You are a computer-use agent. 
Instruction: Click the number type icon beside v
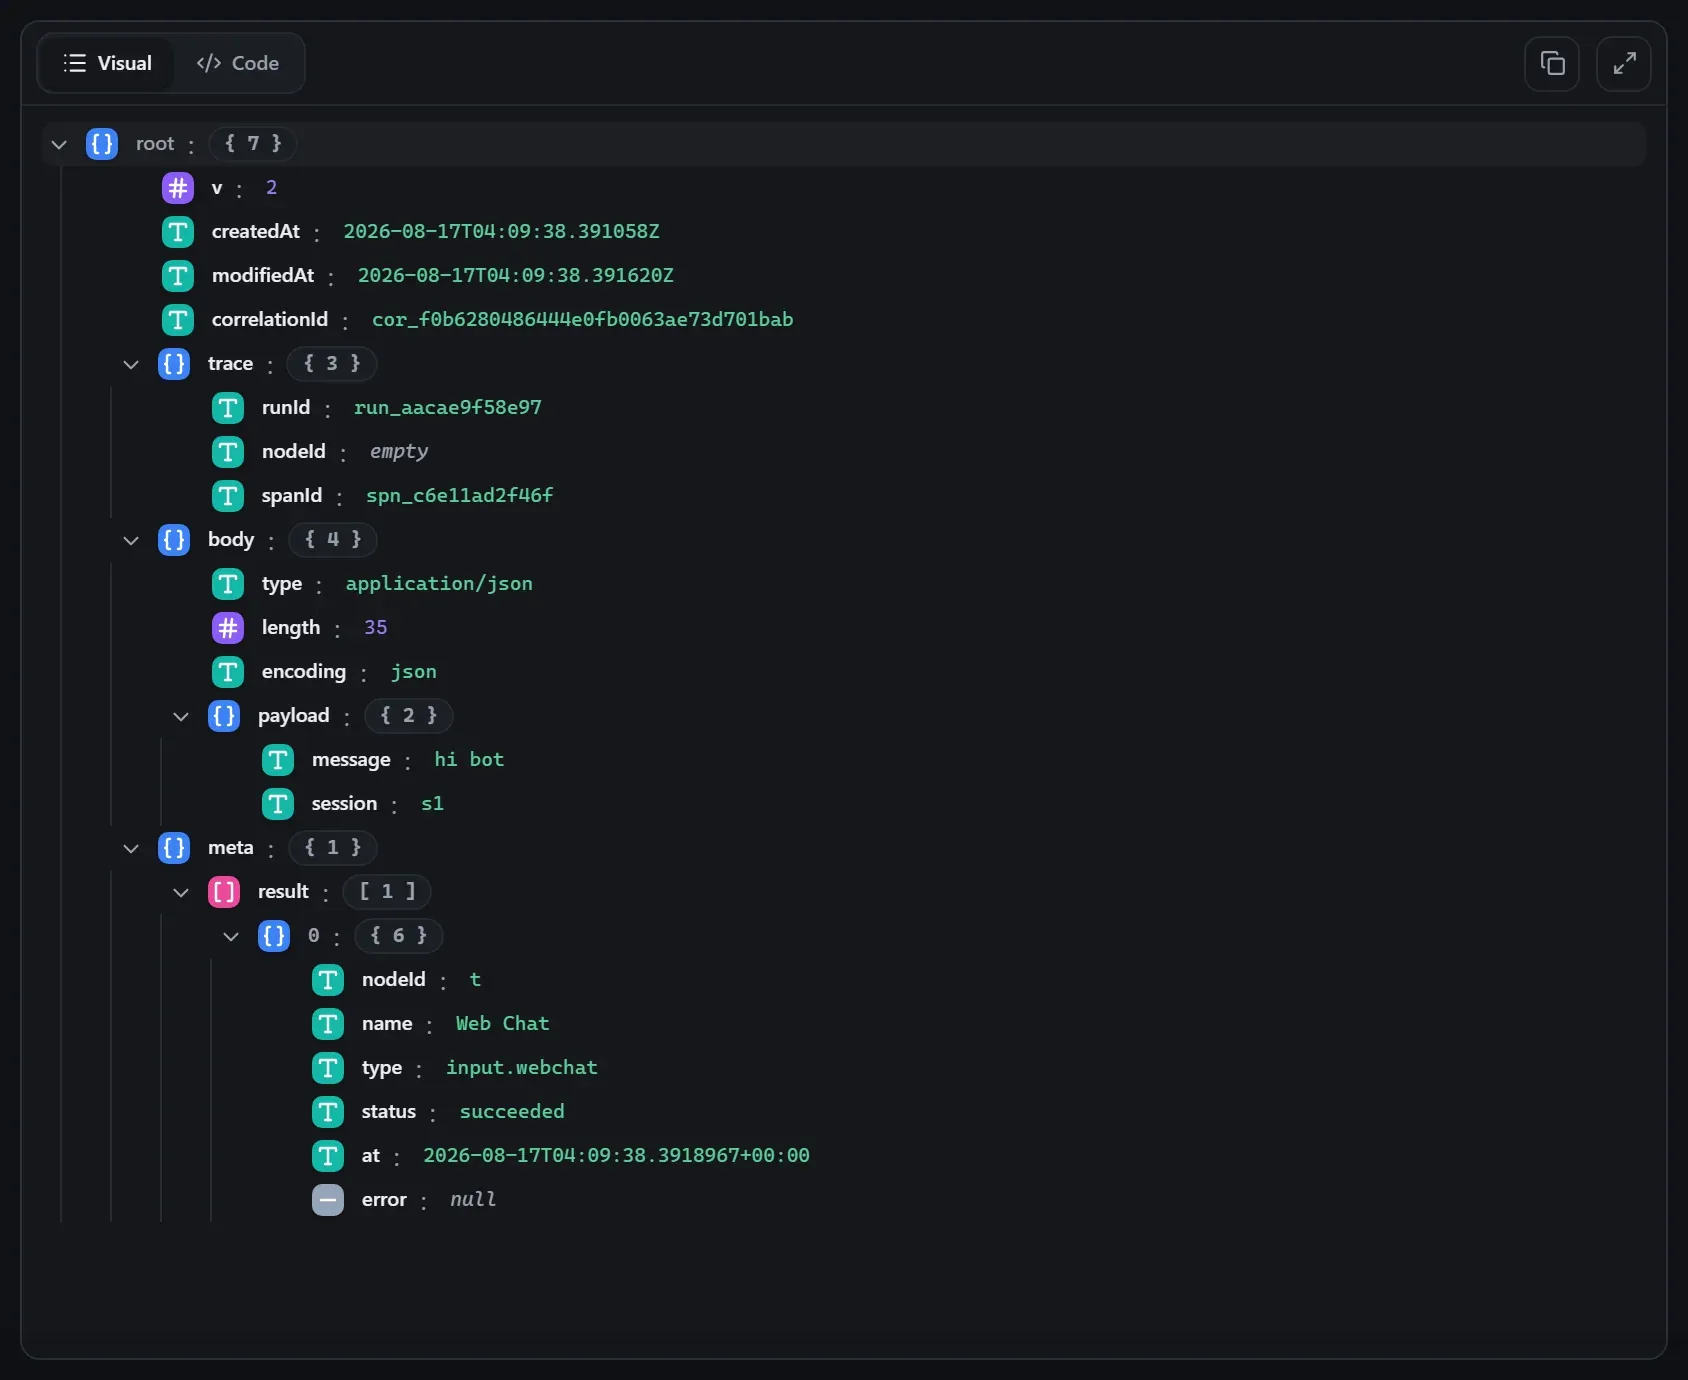point(178,188)
